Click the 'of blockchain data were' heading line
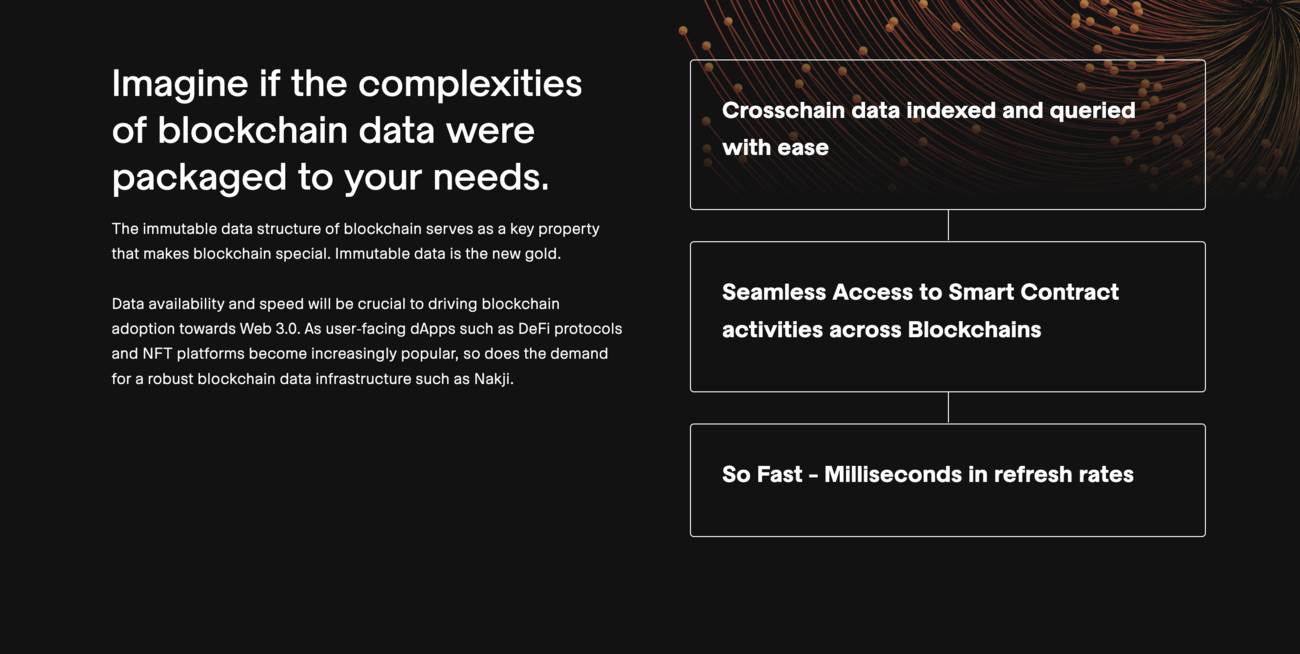This screenshot has height=654, width=1300. pos(323,130)
